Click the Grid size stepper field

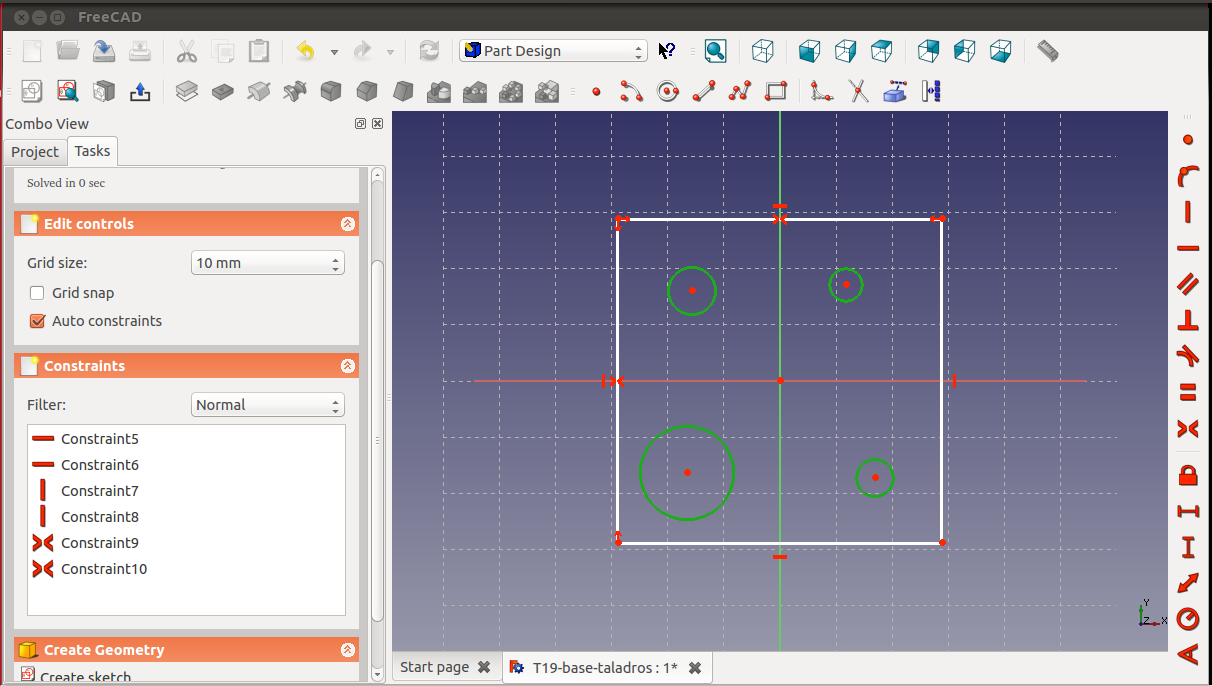(x=260, y=263)
